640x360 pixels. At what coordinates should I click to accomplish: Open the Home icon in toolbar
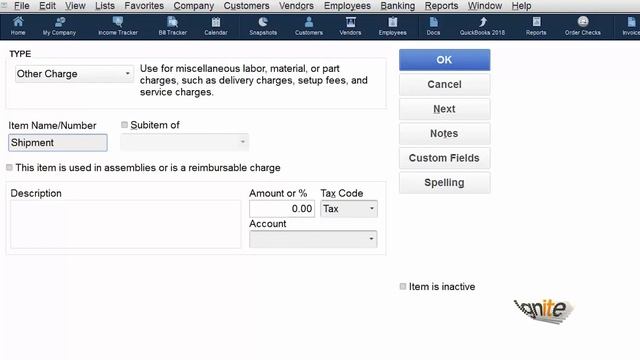pos(18,26)
